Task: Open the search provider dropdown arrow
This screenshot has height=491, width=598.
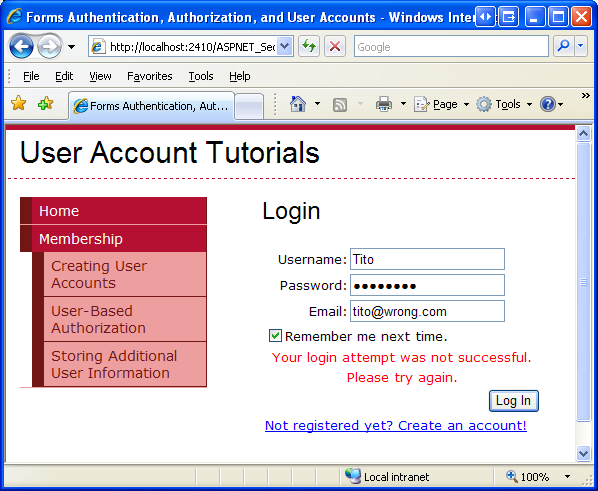Action: click(x=580, y=47)
